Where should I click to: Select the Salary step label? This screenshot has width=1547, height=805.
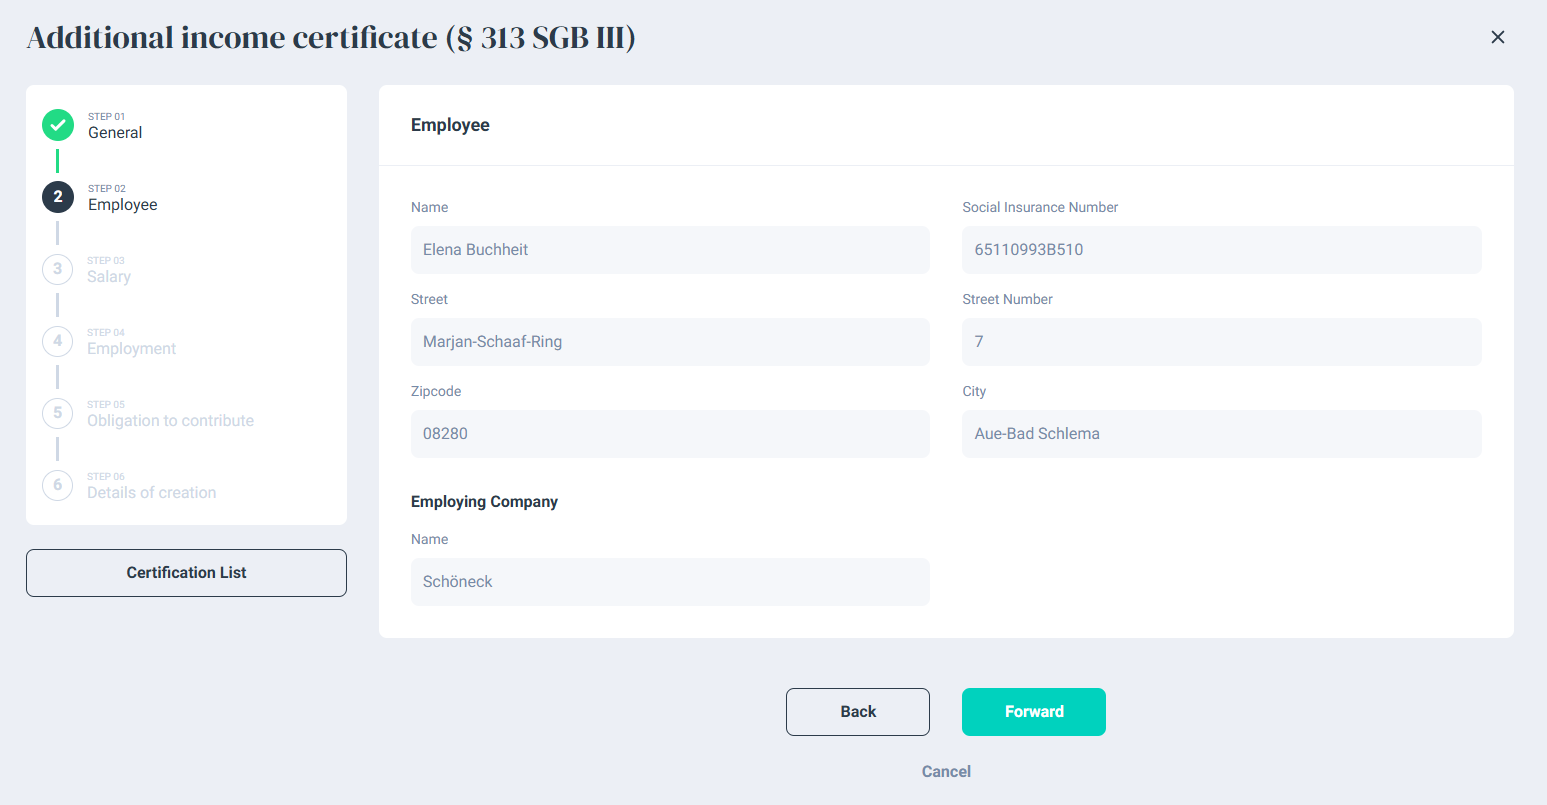pyautogui.click(x=109, y=277)
